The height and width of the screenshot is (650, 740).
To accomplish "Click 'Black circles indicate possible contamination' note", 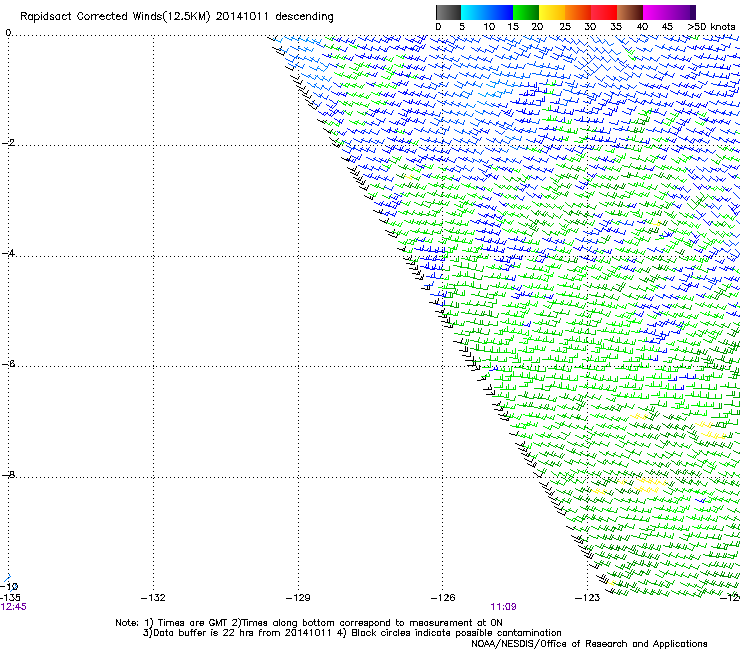I will 456,633.
